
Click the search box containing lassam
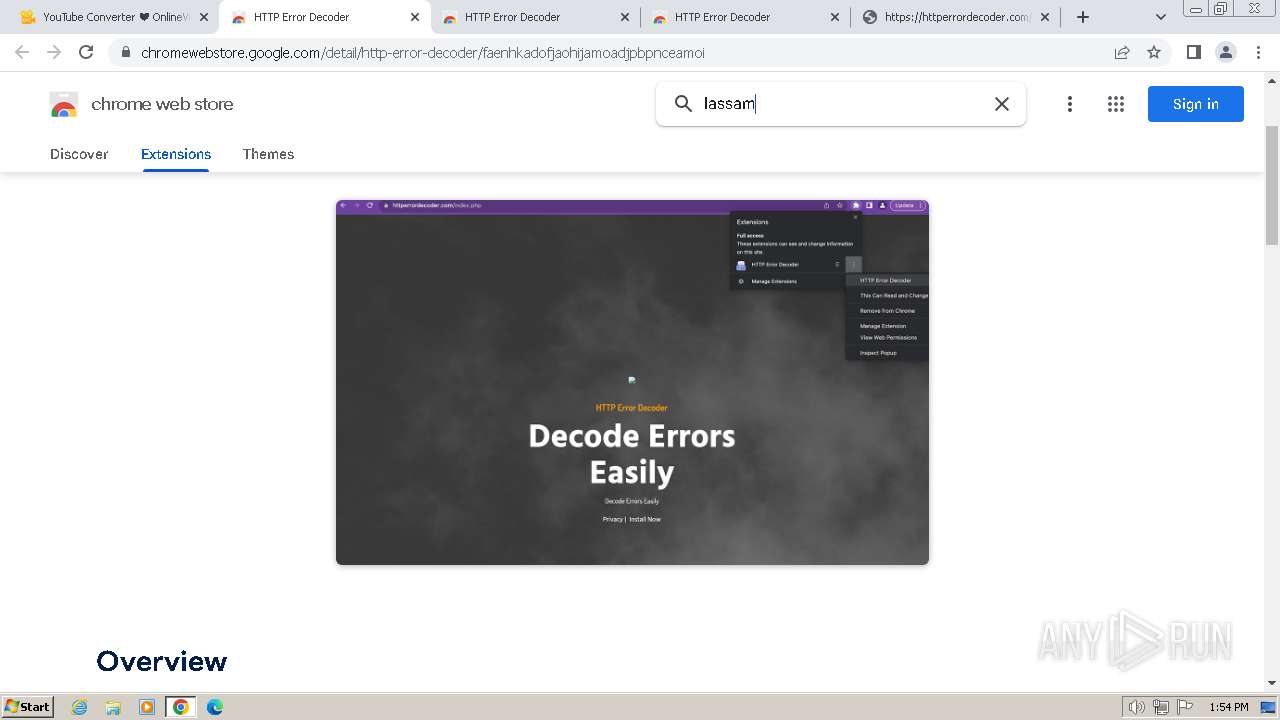[x=840, y=104]
